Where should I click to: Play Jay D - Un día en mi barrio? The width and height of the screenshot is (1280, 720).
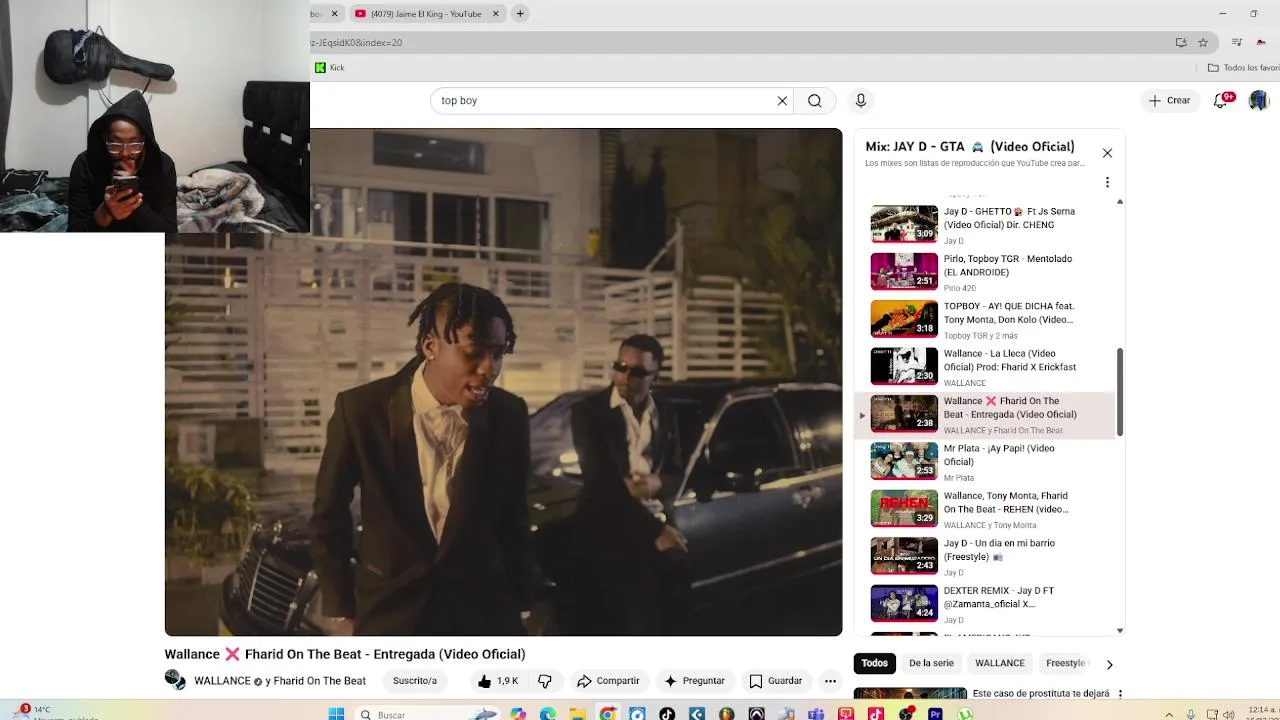985,556
